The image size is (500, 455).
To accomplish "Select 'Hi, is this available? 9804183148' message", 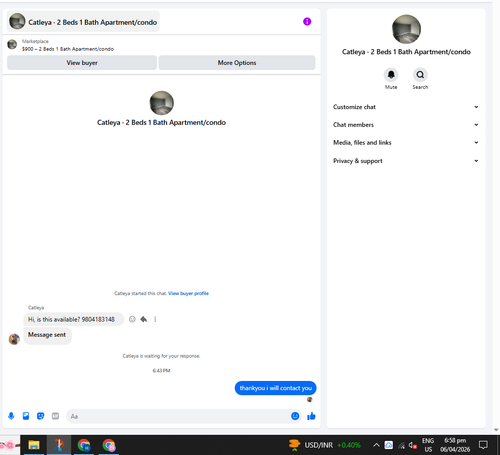I will [73, 319].
